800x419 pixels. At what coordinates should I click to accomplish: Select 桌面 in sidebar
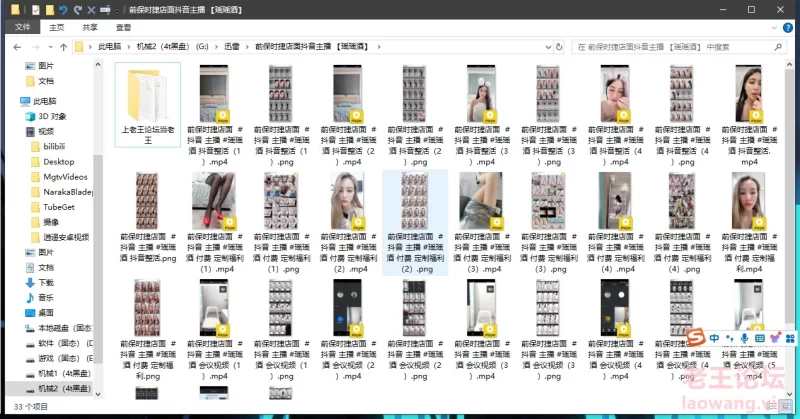[x=45, y=313]
